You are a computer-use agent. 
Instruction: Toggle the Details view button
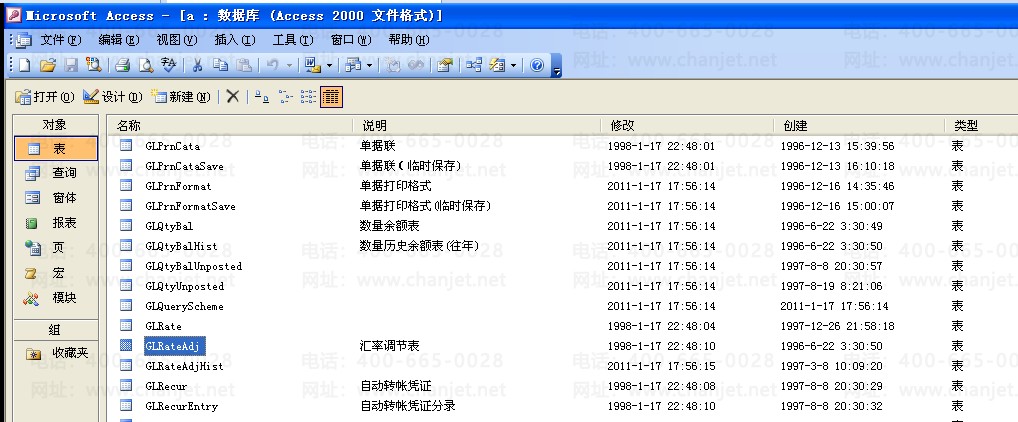(x=331, y=97)
